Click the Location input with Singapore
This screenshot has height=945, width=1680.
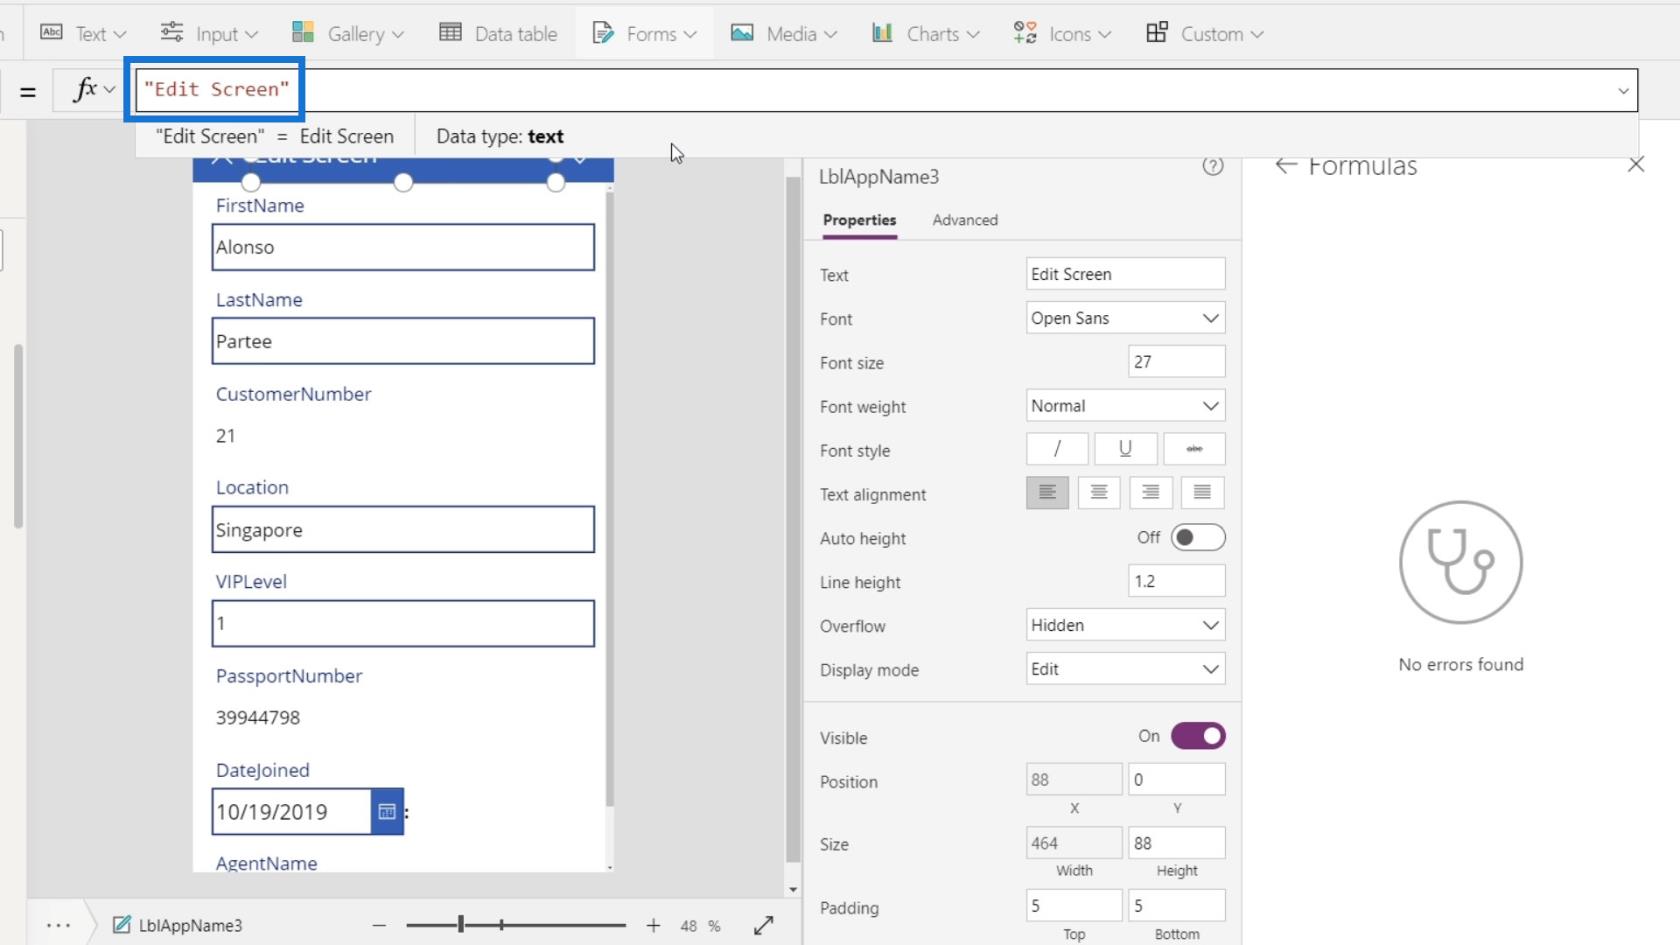pyautogui.click(x=403, y=529)
